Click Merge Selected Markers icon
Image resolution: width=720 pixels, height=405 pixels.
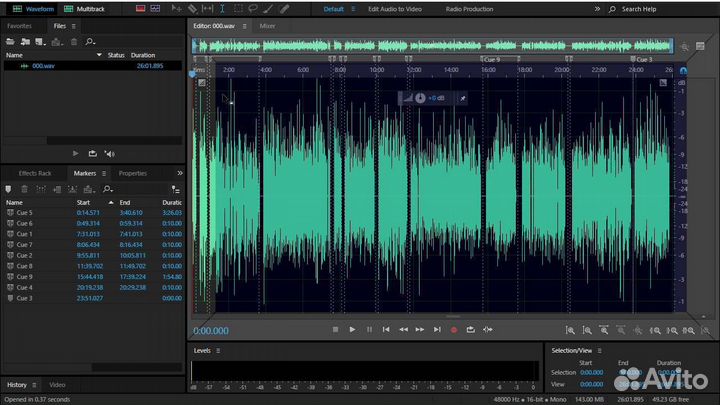41,189
